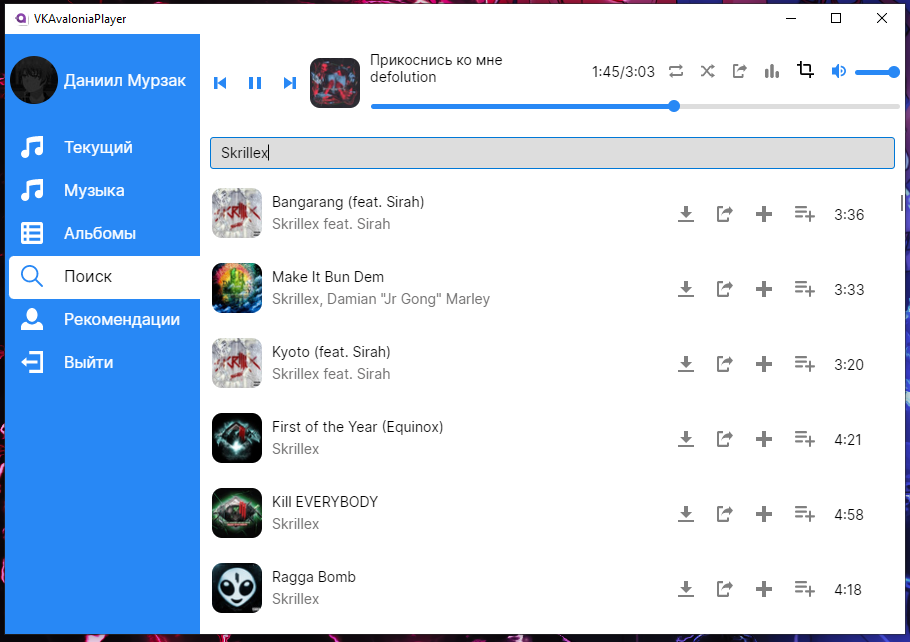Click the now-playing album cover
The image size is (910, 642).
pos(335,83)
